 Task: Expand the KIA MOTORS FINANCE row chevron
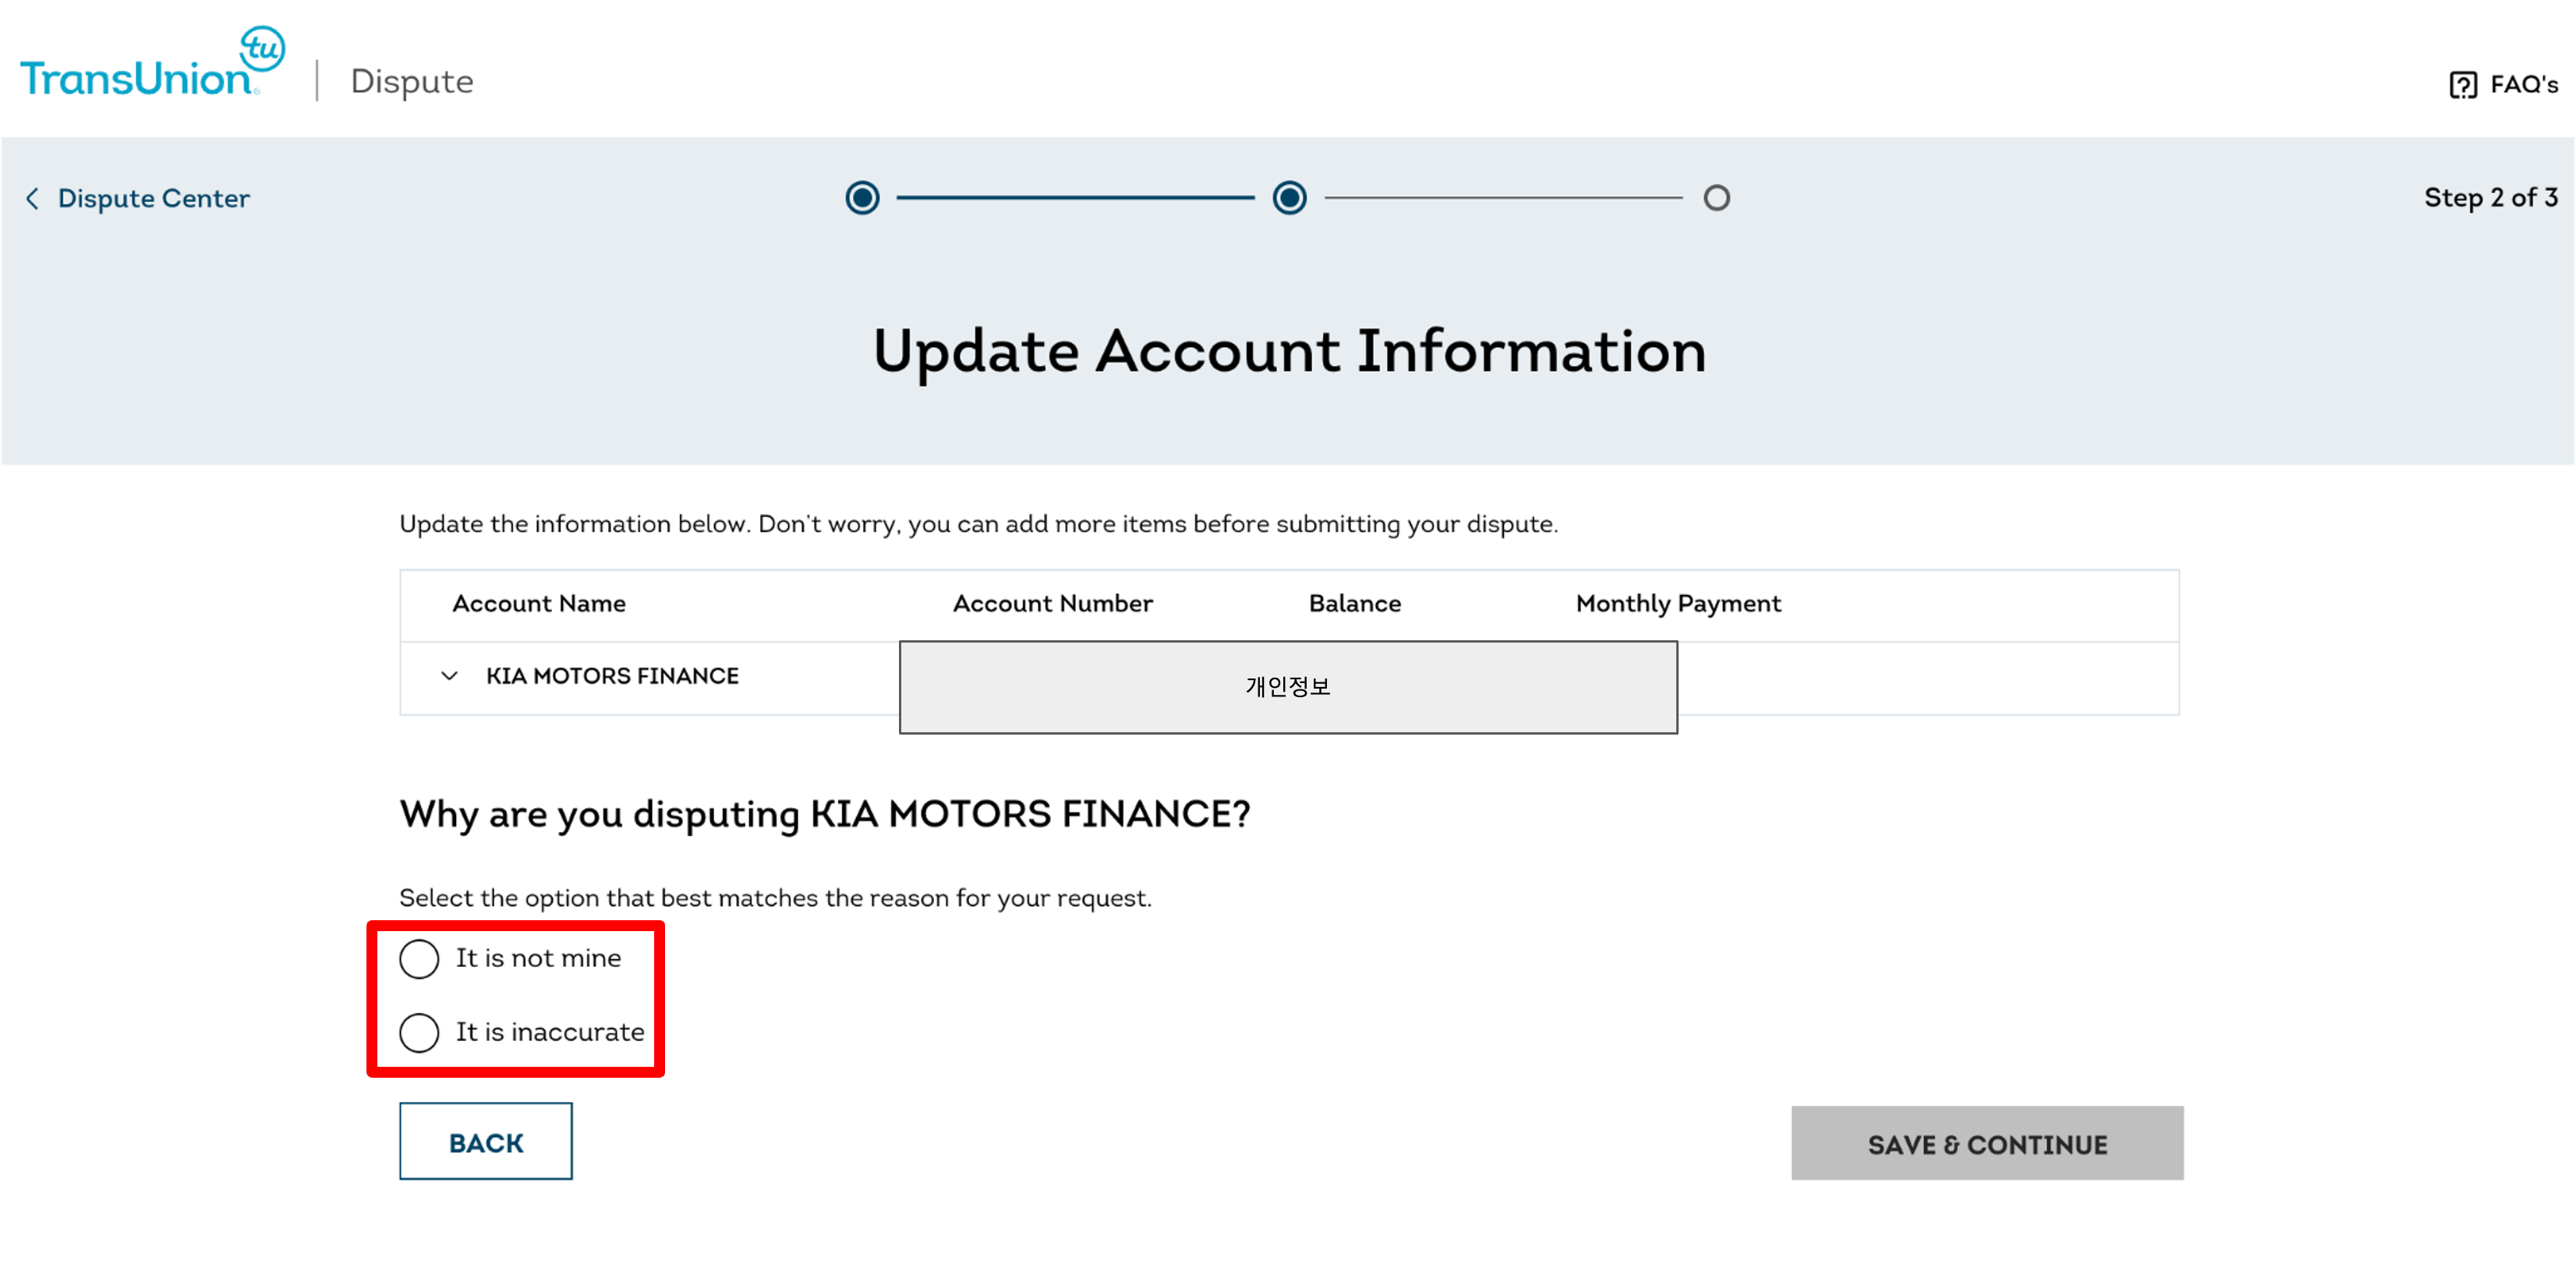click(x=450, y=676)
